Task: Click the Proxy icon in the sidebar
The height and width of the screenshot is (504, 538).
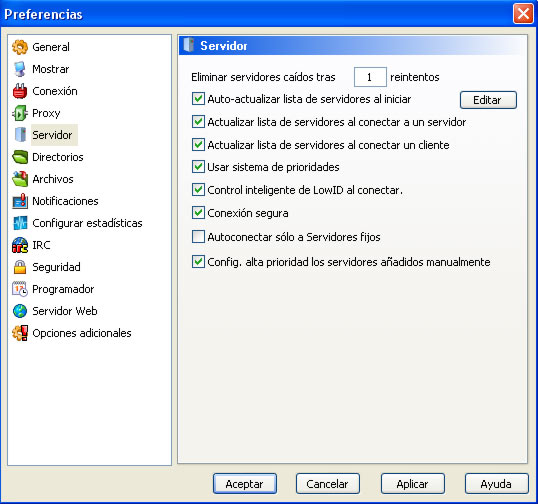Action: pyautogui.click(x=20, y=113)
